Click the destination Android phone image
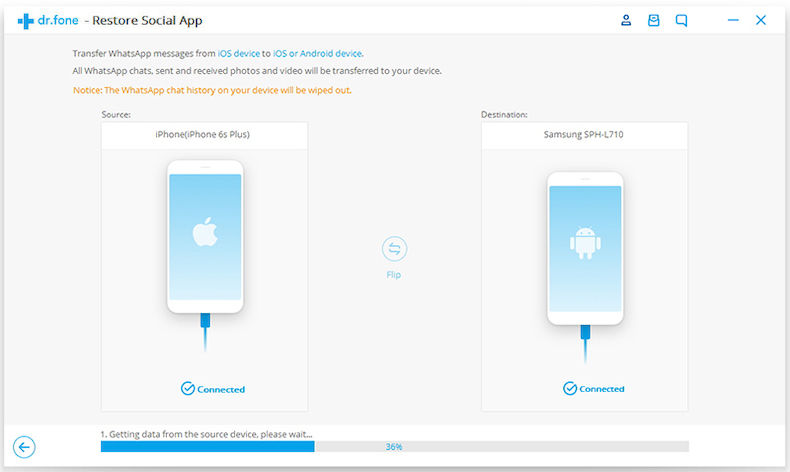This screenshot has height=472, width=790. tap(585, 248)
